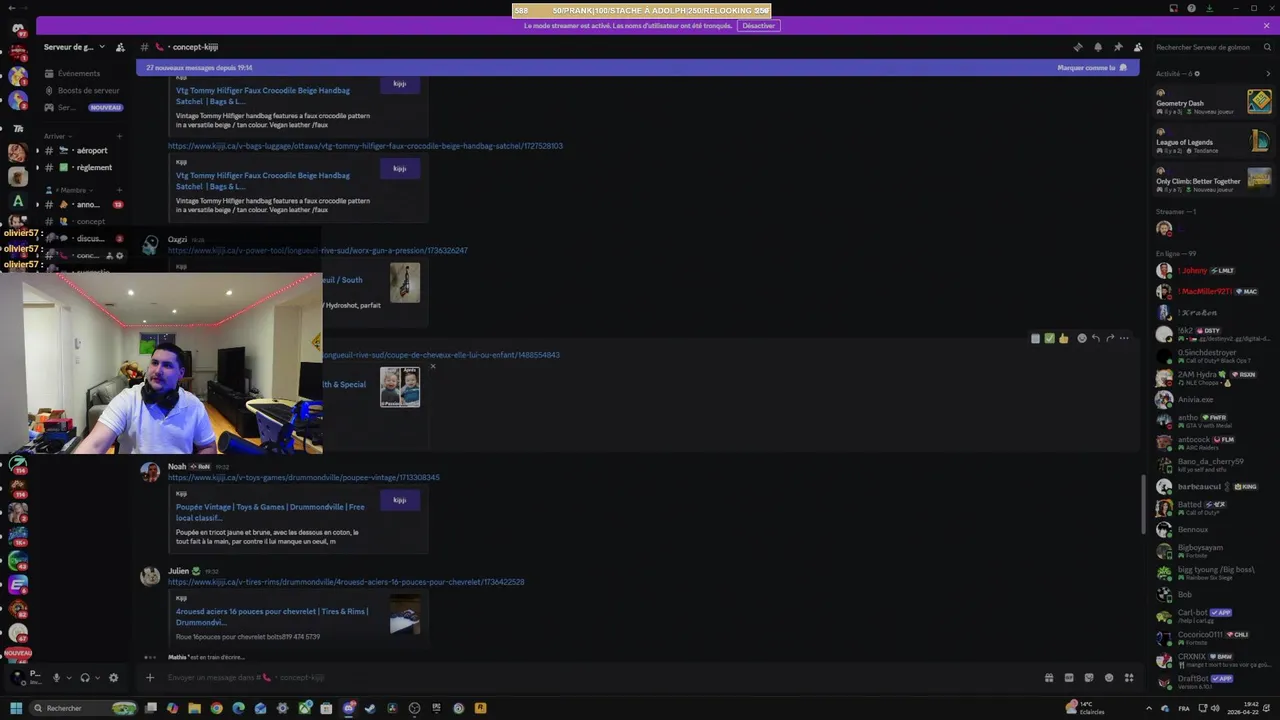Open the pressure washer gun thumbnail
Image resolution: width=1280 pixels, height=720 pixels.
tap(405, 283)
